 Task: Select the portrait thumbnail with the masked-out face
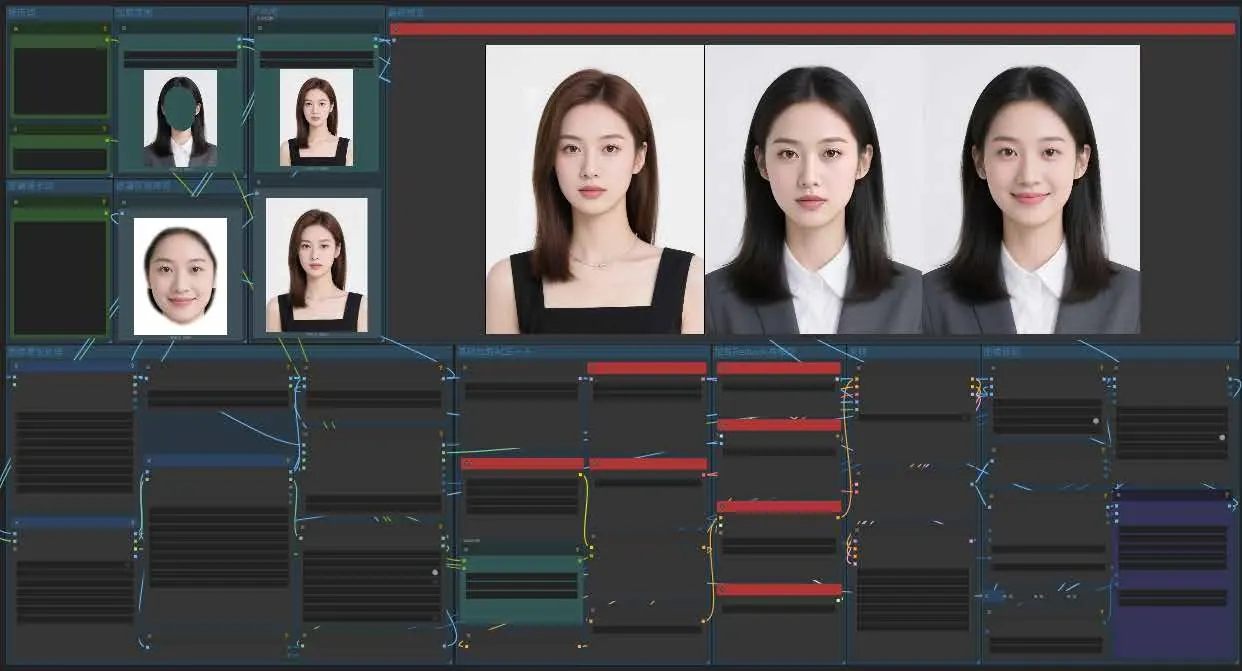180,118
